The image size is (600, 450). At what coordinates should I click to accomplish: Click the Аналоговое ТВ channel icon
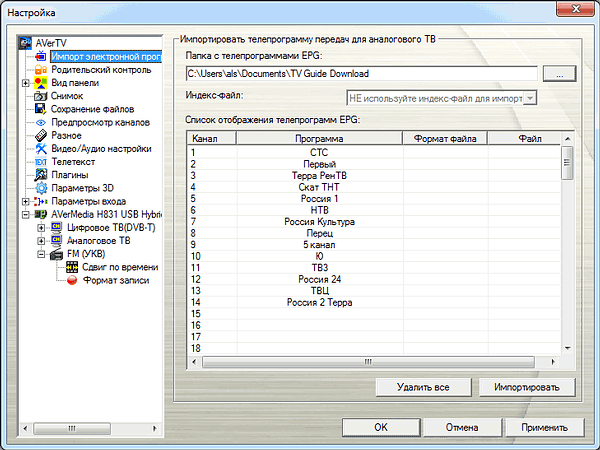(56, 240)
